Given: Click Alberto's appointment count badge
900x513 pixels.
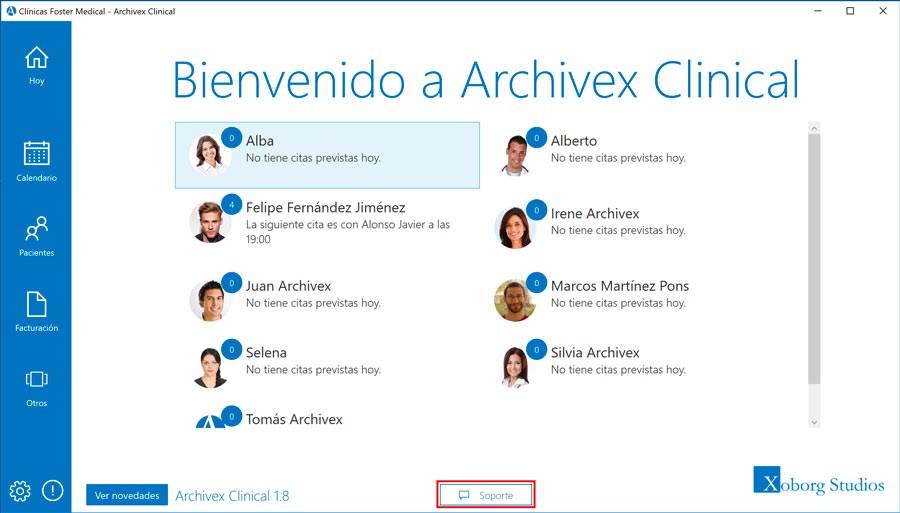Looking at the screenshot, I should coord(537,138).
